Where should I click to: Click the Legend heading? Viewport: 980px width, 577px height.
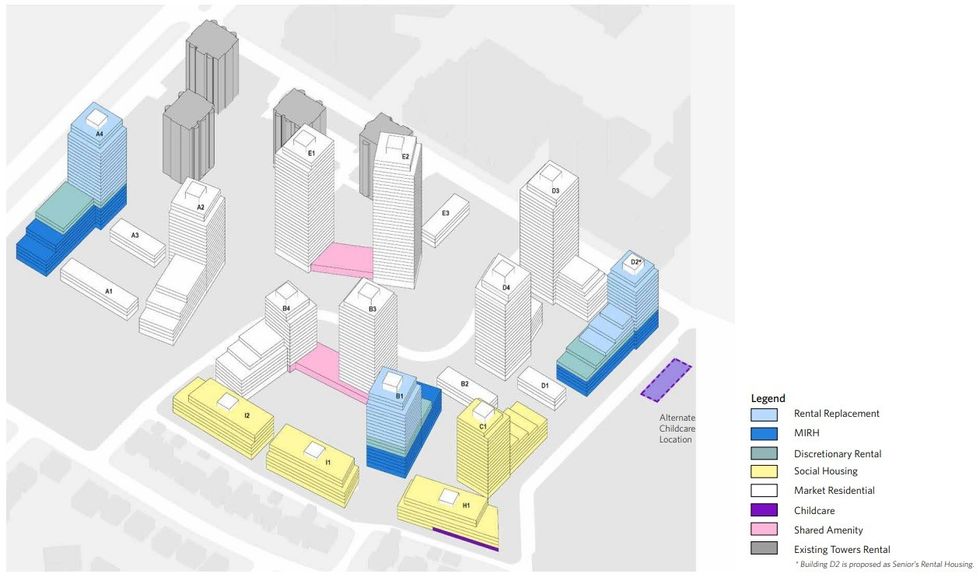pyautogui.click(x=768, y=397)
